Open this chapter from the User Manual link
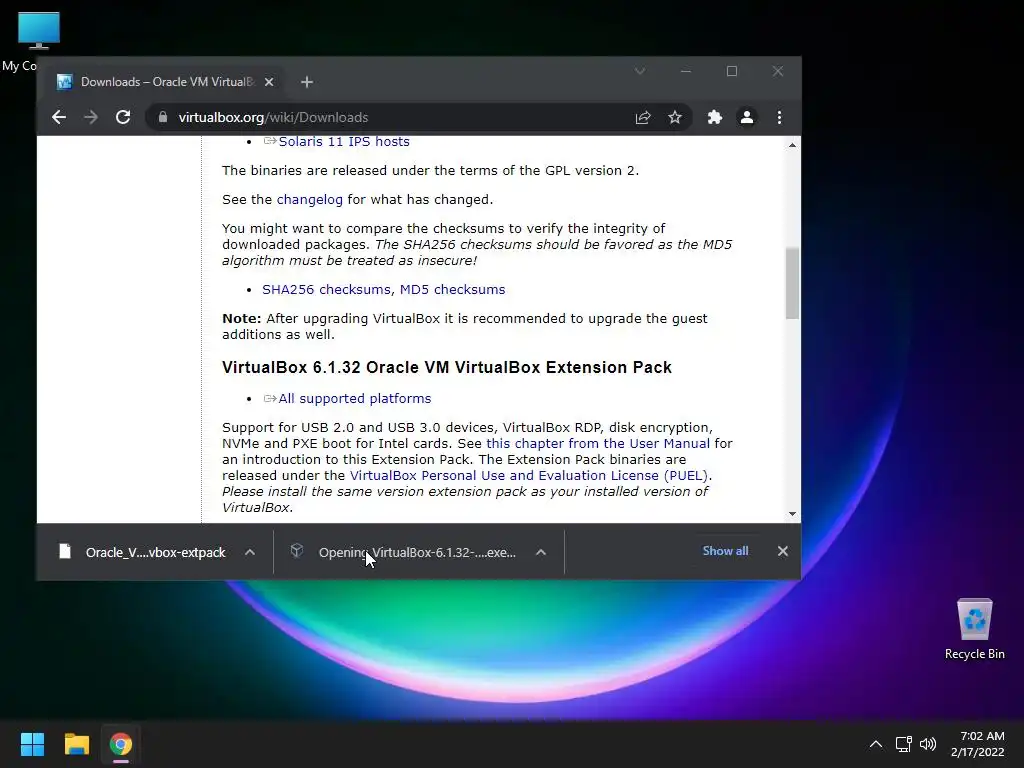 (598, 443)
